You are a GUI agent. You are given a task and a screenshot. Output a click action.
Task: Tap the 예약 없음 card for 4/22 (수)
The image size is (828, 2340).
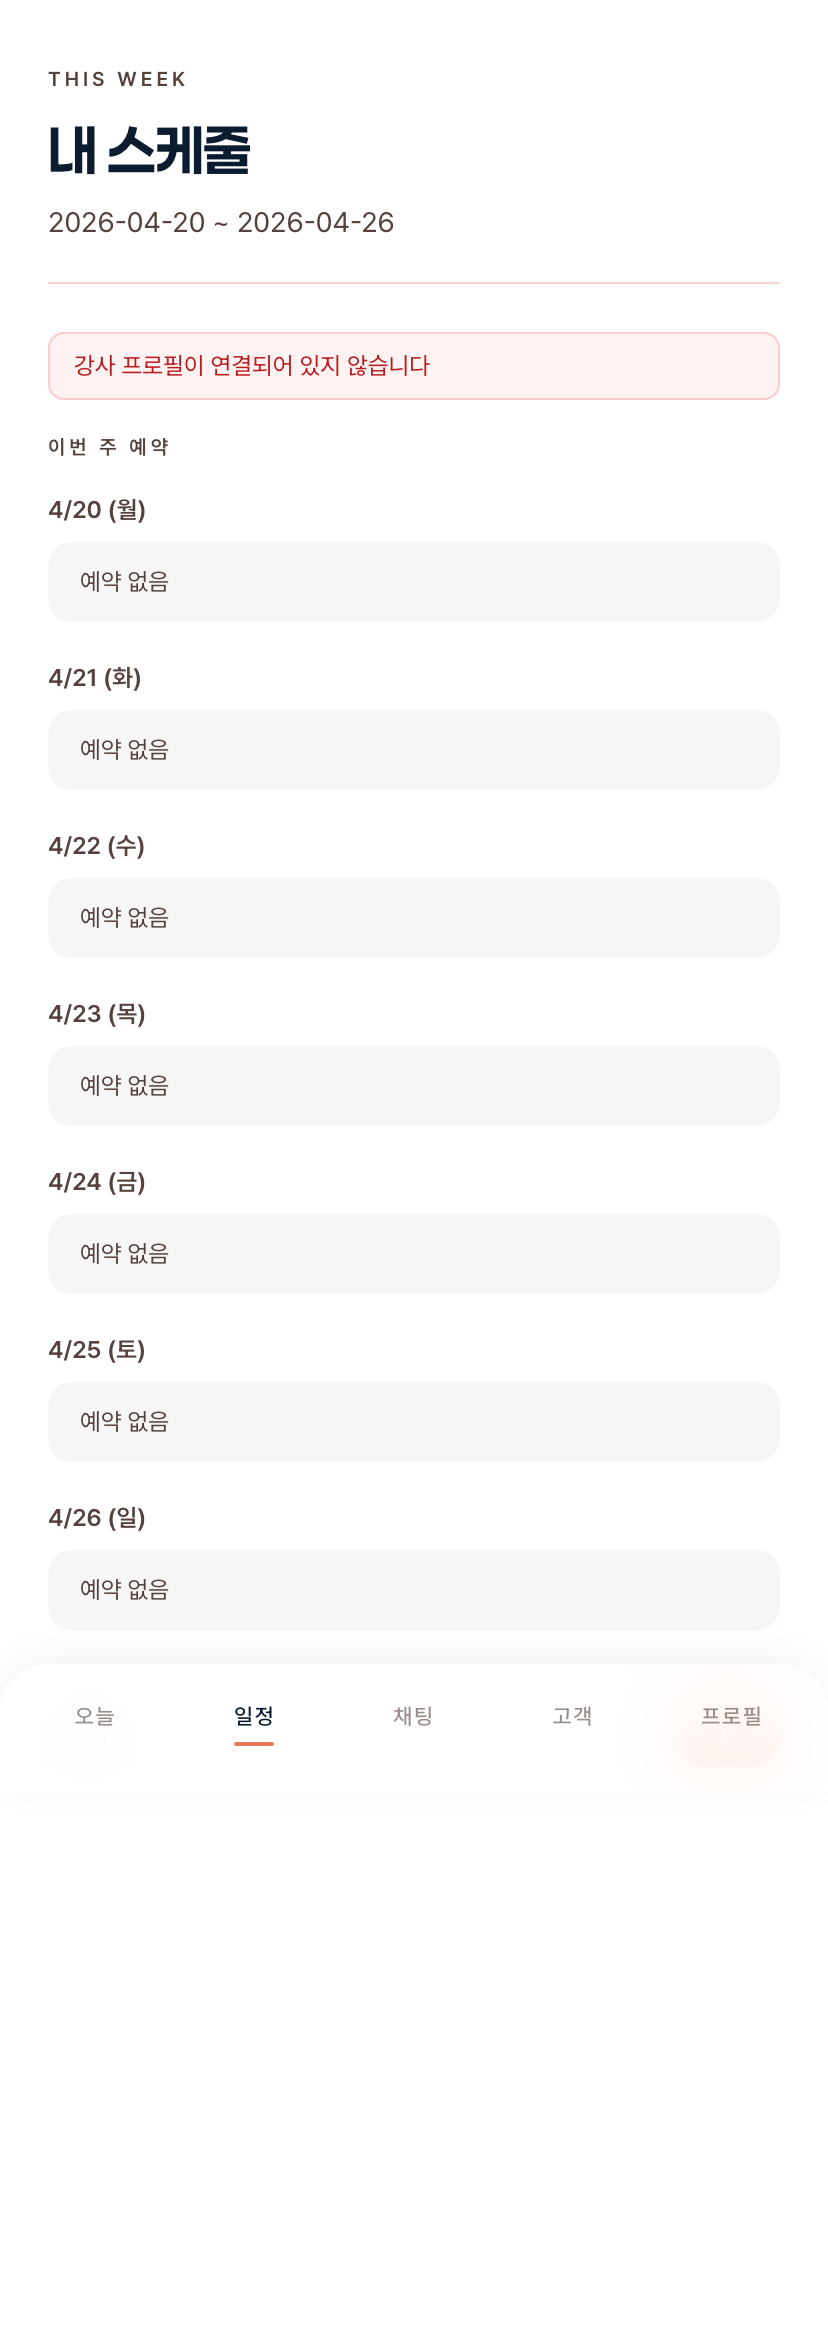[x=413, y=918]
